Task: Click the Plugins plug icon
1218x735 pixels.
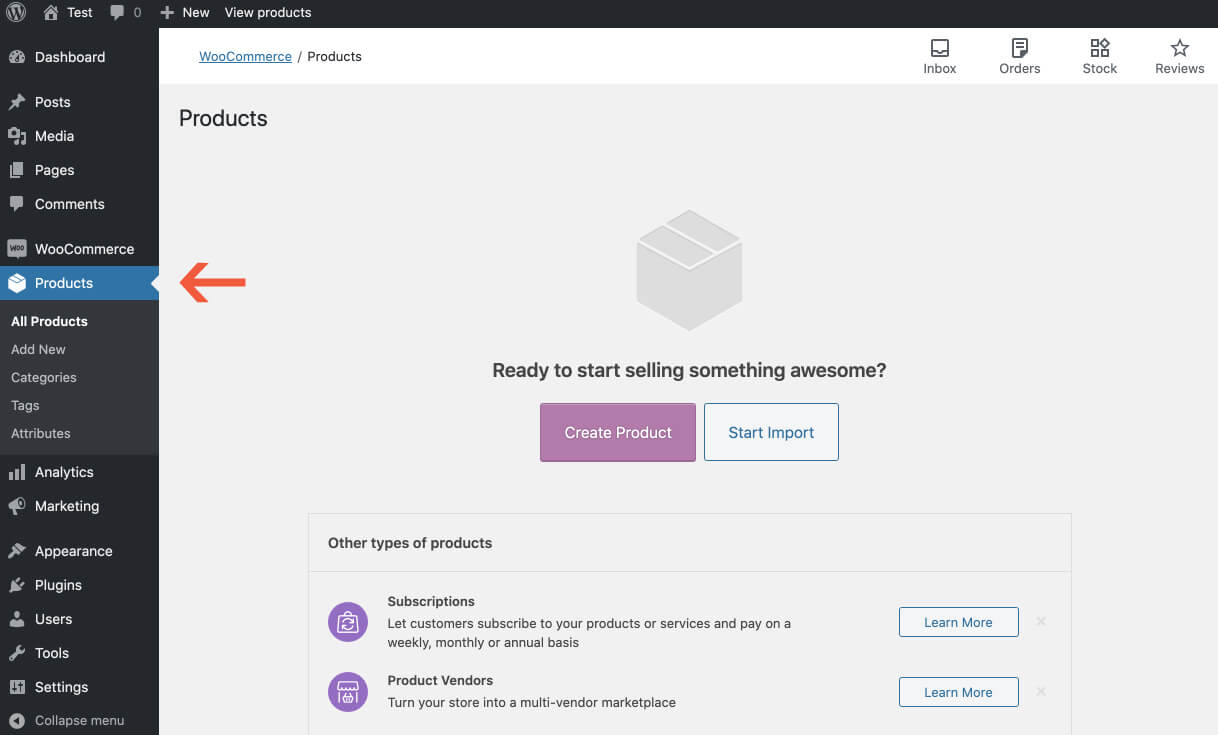Action: 17,585
